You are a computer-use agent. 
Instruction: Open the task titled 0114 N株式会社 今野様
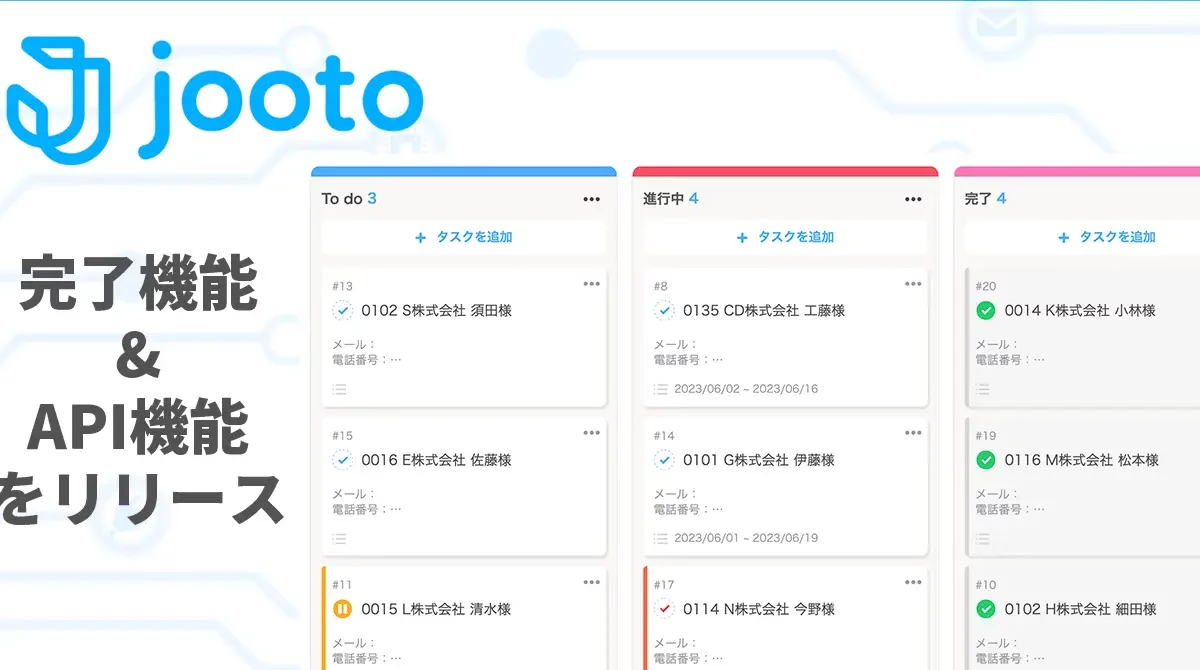tap(759, 609)
